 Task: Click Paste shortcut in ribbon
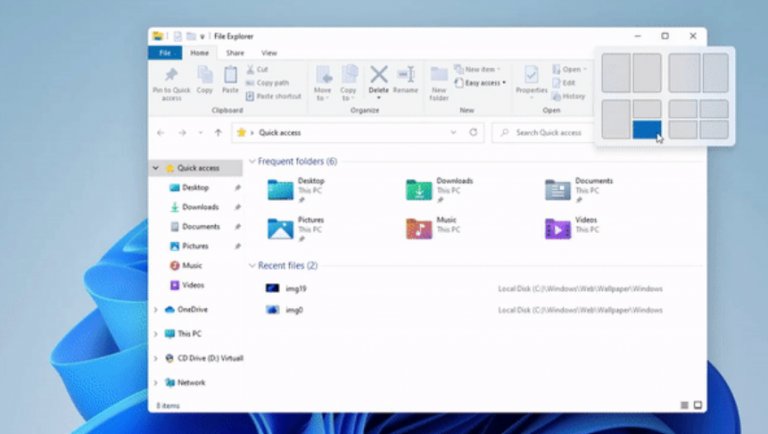pyautogui.click(x=273, y=96)
